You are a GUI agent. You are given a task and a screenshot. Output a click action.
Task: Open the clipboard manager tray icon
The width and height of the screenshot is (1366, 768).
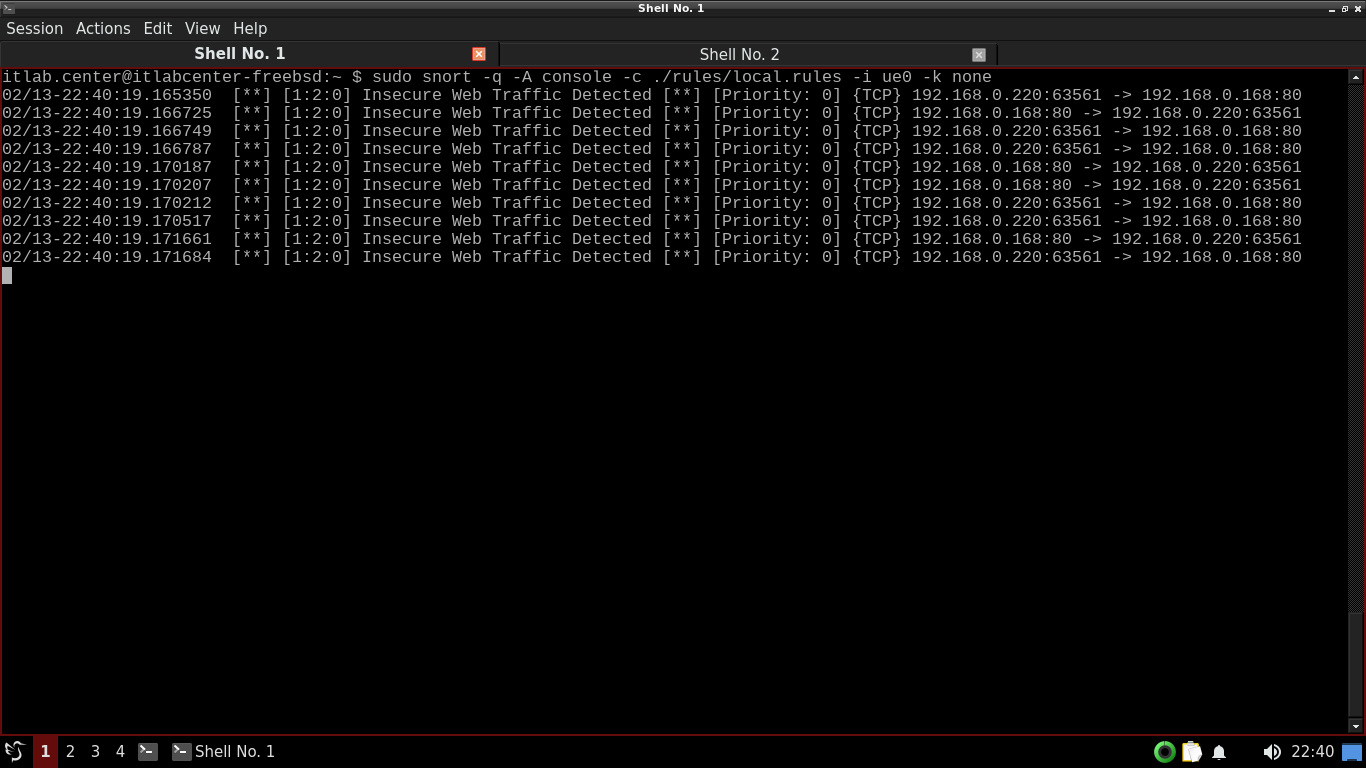[1191, 752]
